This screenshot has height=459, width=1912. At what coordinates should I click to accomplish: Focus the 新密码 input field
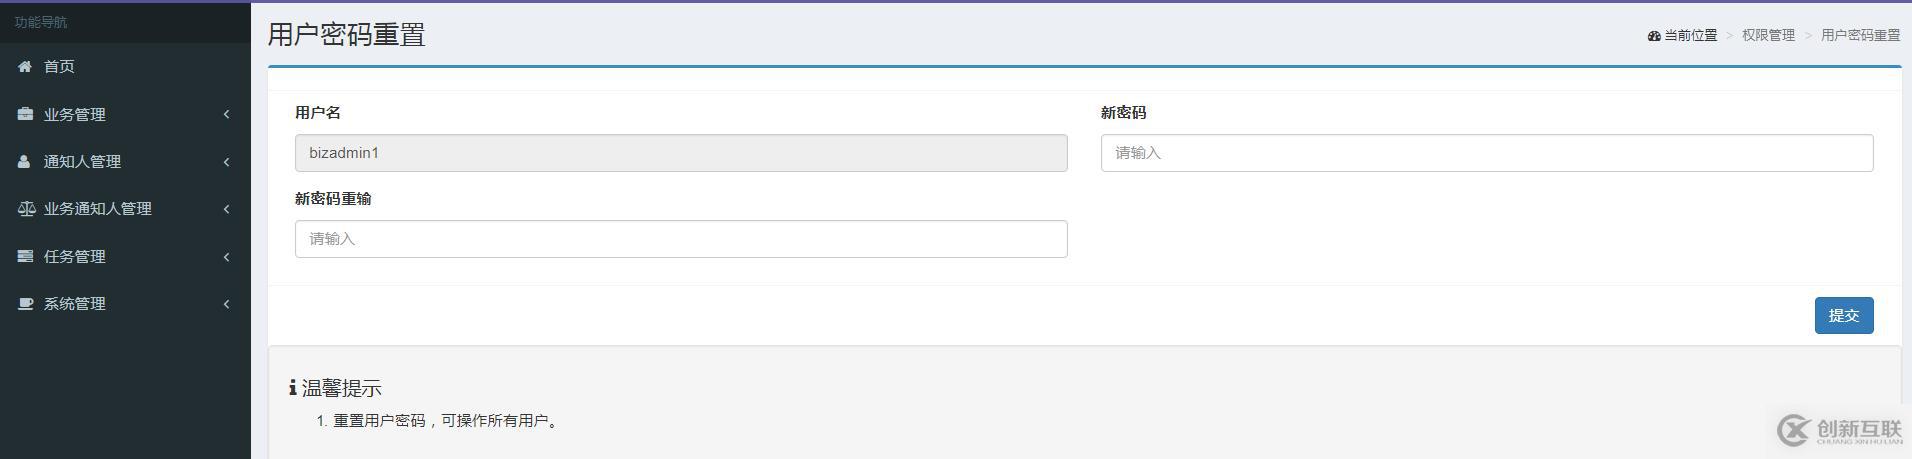point(1486,153)
